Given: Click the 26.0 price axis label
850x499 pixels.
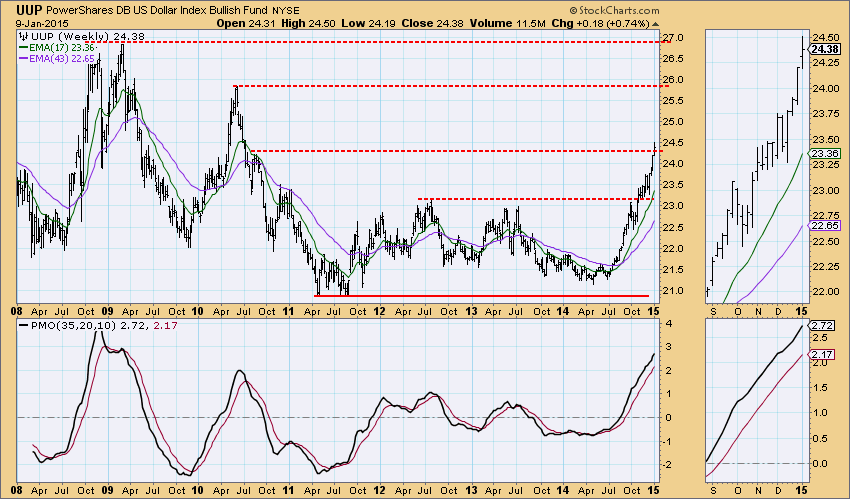Looking at the screenshot, I should 675,80.
